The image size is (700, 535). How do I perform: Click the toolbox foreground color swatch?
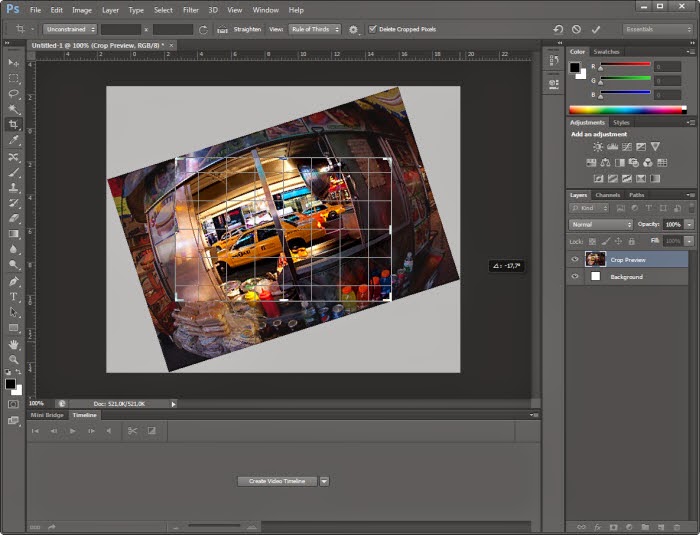[x=10, y=384]
